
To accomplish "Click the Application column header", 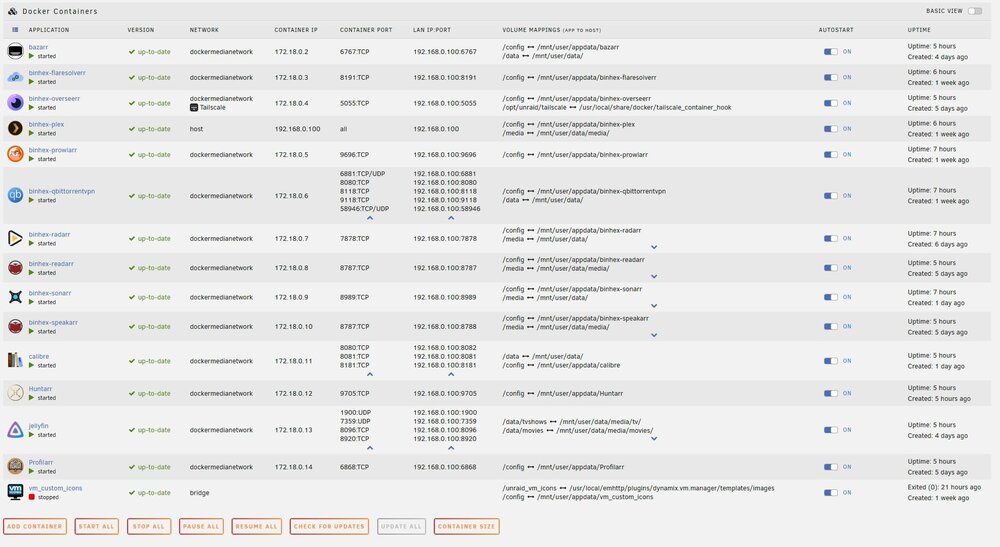I will pos(49,30).
